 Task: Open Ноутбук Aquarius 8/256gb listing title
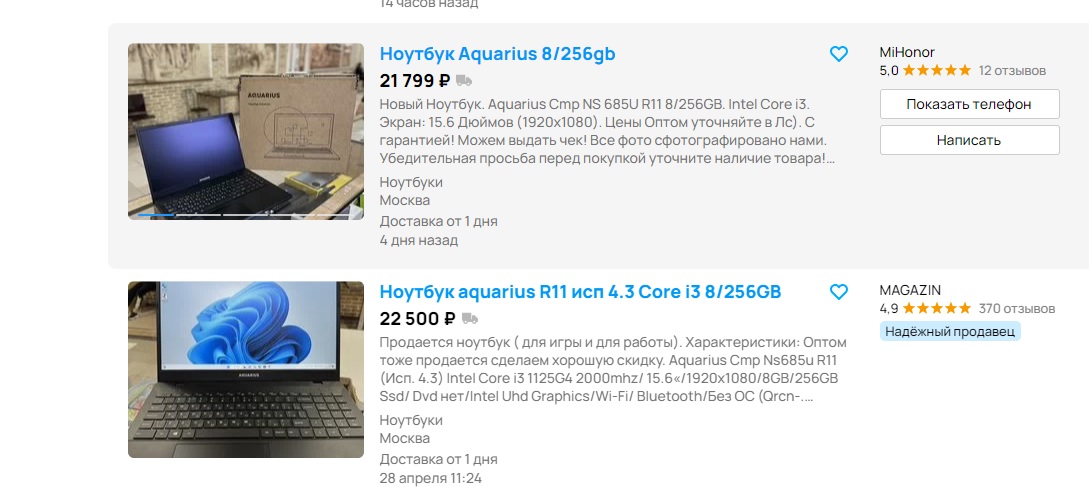[497, 53]
